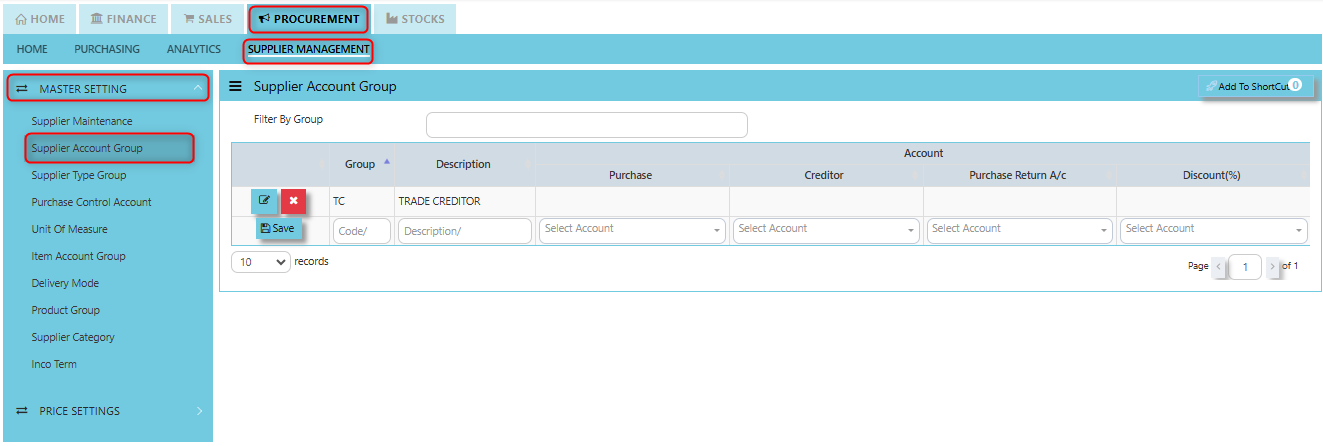Click the Creditor column header
Image resolution: width=1323 pixels, height=446 pixels.
824,175
